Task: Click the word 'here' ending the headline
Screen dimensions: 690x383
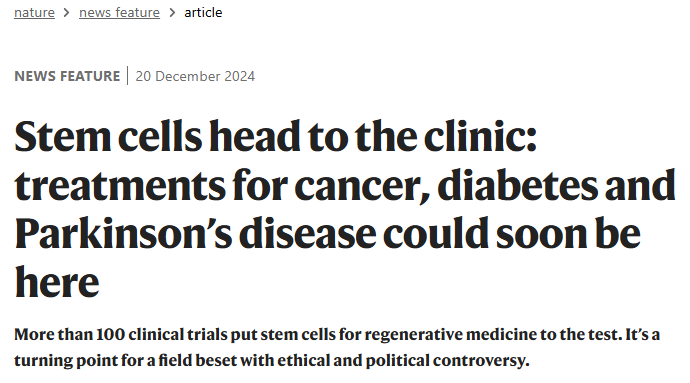Action: click(x=57, y=282)
